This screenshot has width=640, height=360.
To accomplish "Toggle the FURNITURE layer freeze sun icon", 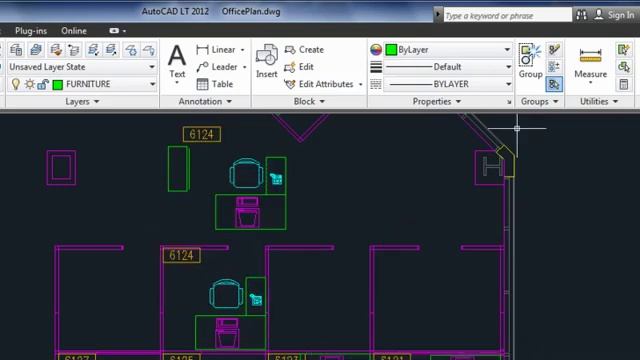I will 29,84.
